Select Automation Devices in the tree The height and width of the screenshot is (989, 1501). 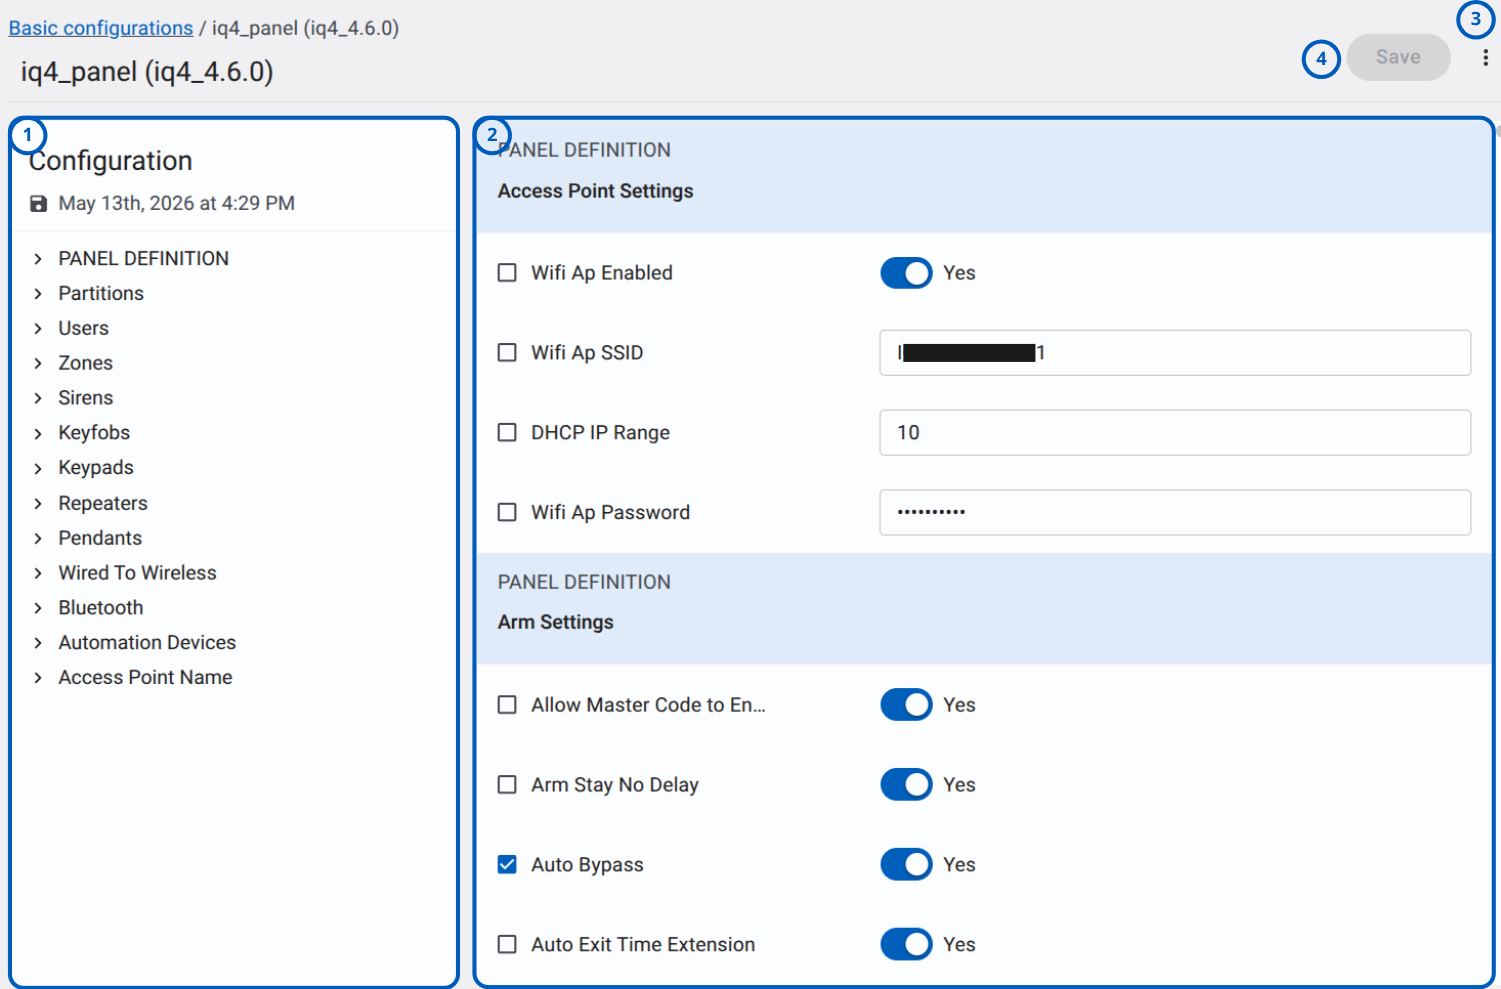[147, 642]
